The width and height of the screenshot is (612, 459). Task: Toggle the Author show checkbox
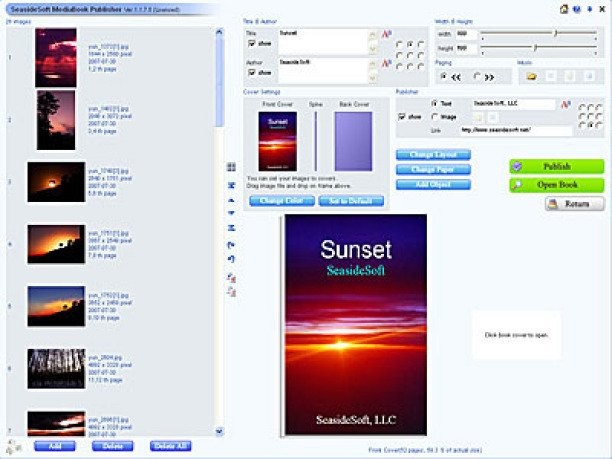click(252, 72)
